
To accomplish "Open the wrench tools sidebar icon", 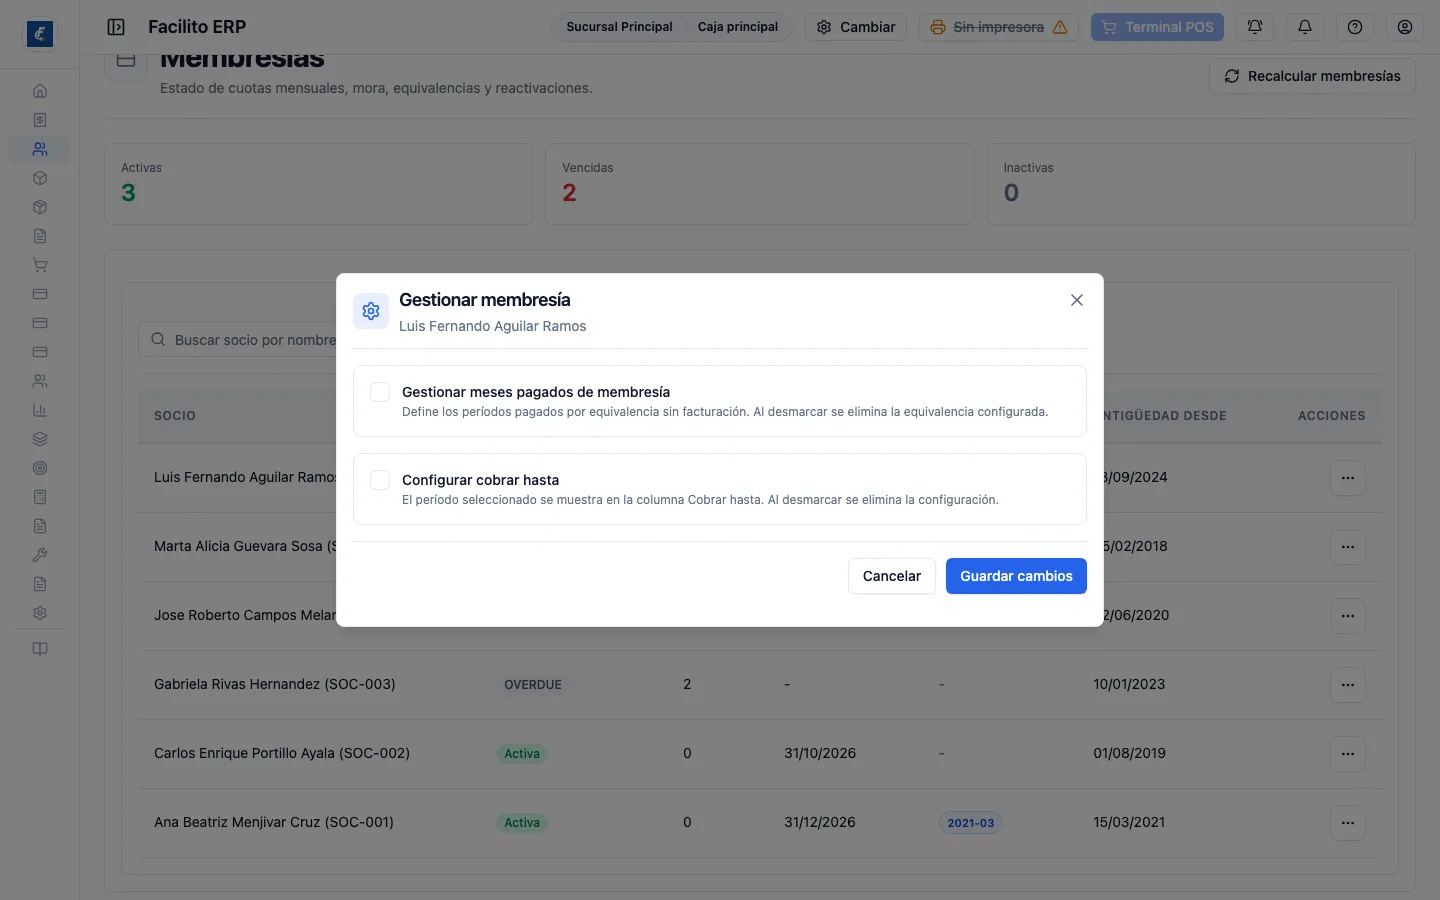I will [x=40, y=555].
